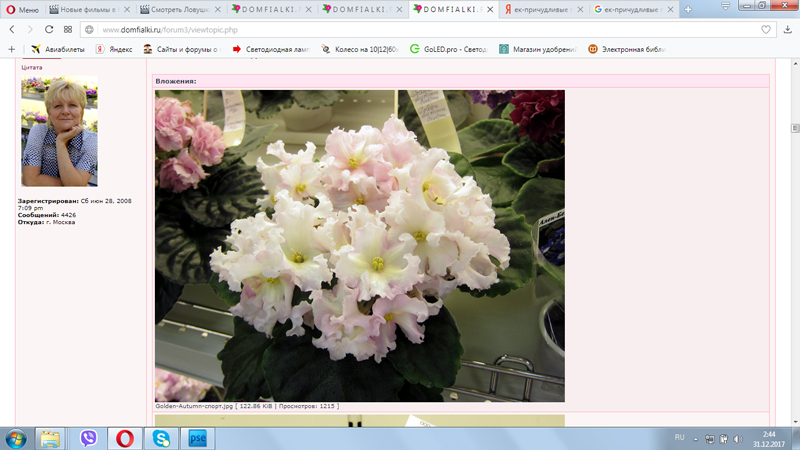Switch to the Смотреть Ловушка tab
This screenshot has width=800, height=450.
click(x=175, y=10)
